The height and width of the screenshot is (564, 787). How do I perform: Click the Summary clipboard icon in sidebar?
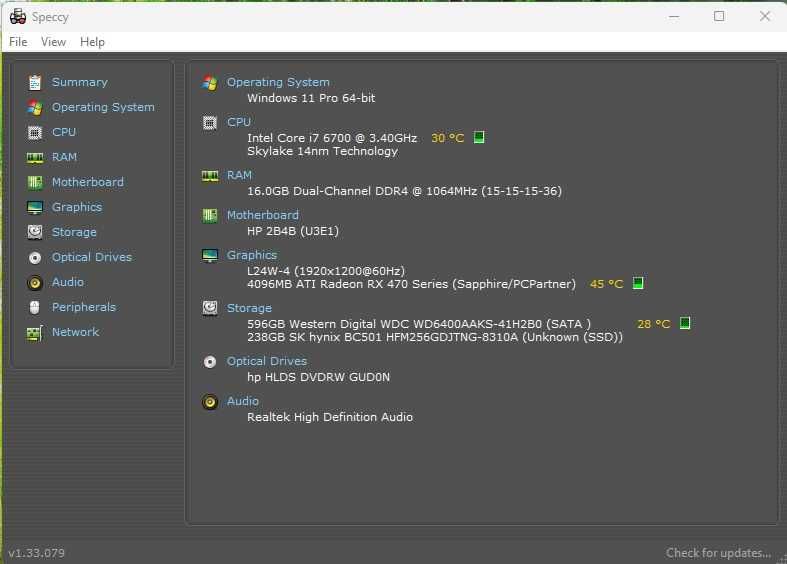click(x=35, y=82)
